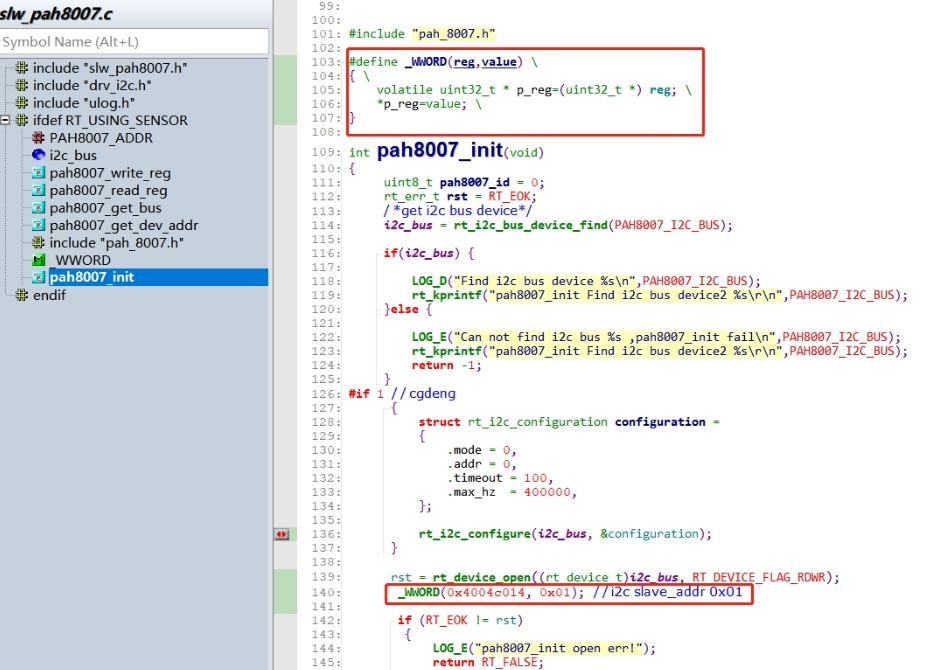Jump to pah8007_read_reg function
This screenshot has height=670, width=925.
[x=109, y=191]
